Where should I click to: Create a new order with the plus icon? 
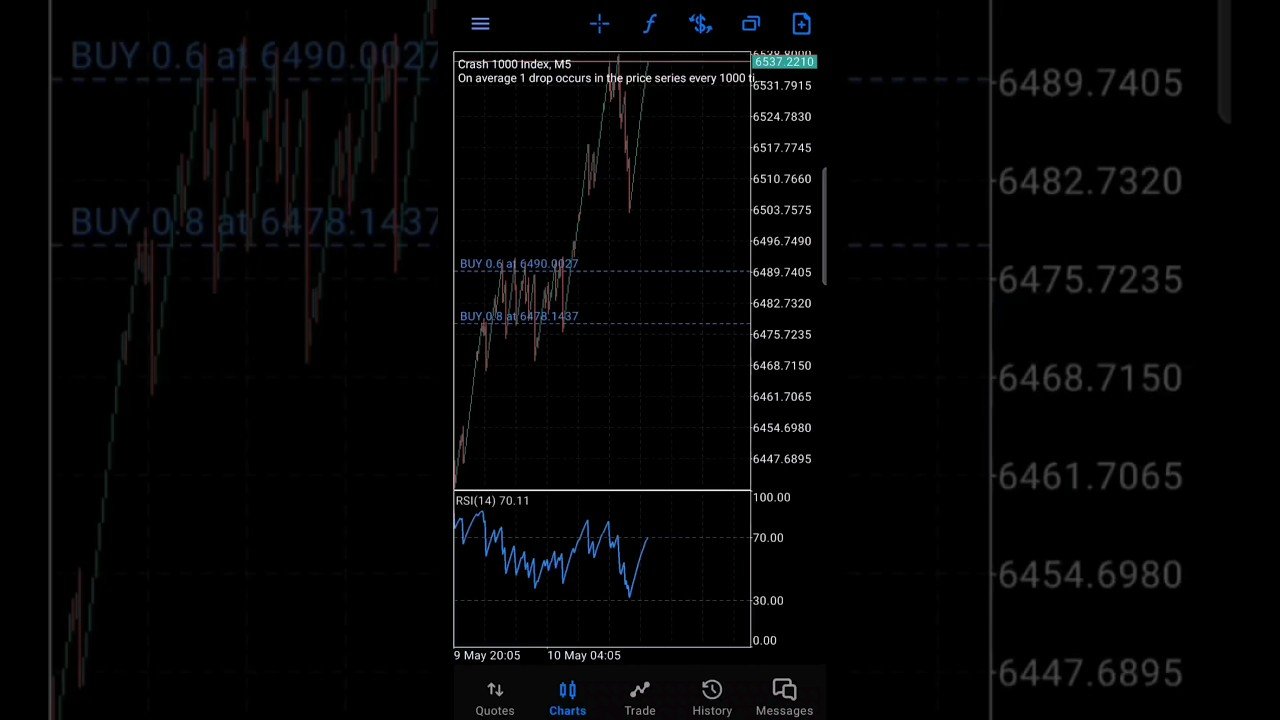click(801, 24)
